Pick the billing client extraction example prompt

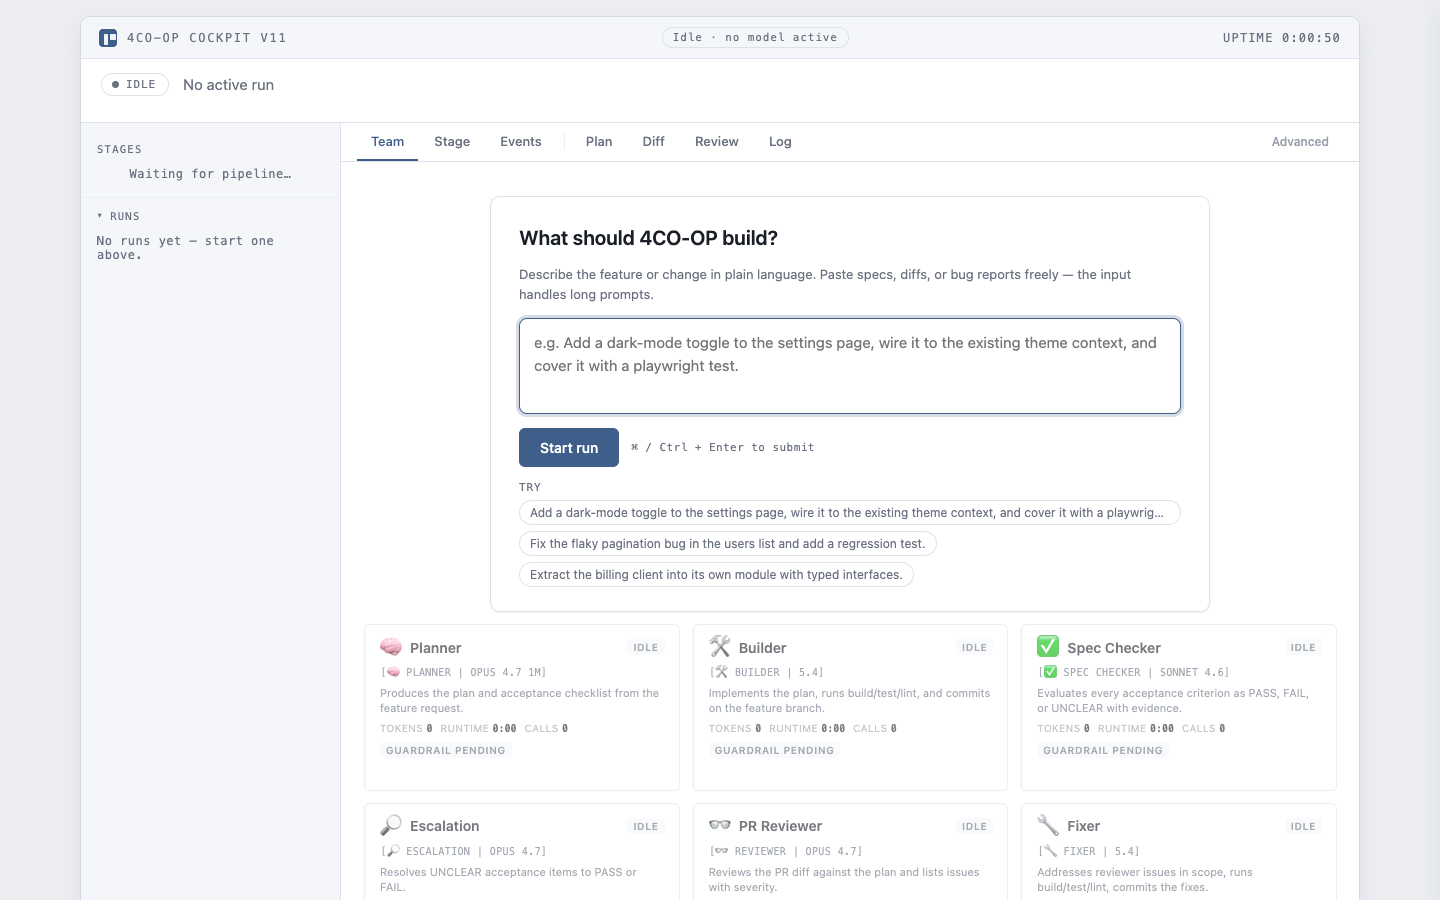click(x=716, y=575)
